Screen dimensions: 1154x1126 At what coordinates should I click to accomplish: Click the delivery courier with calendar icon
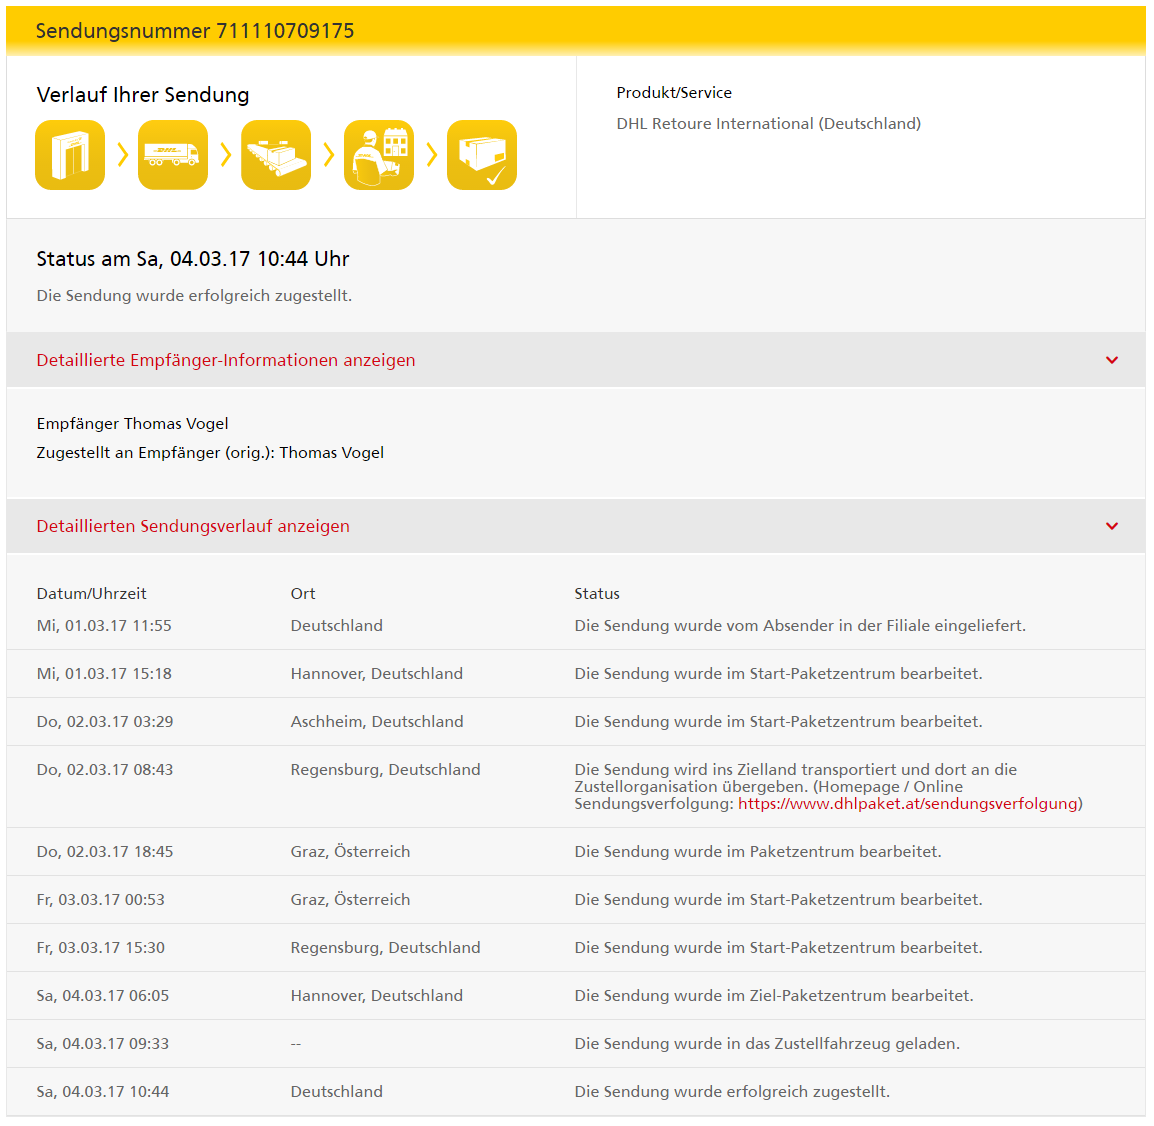379,155
